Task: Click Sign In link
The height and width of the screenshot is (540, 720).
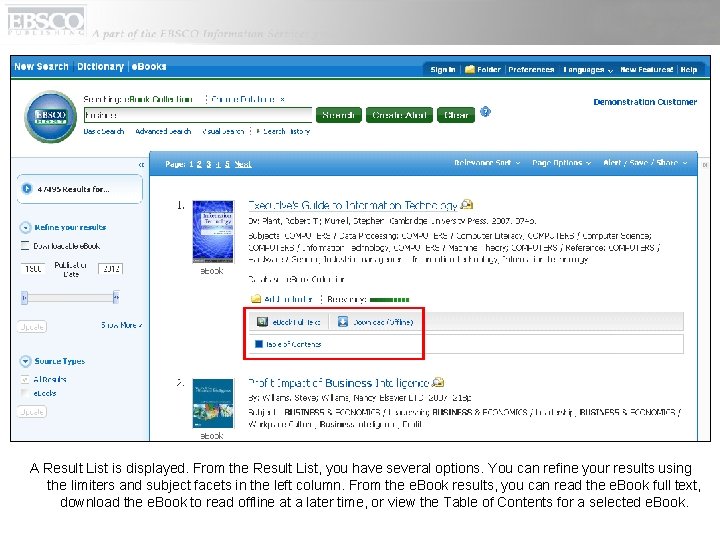Action: point(443,69)
